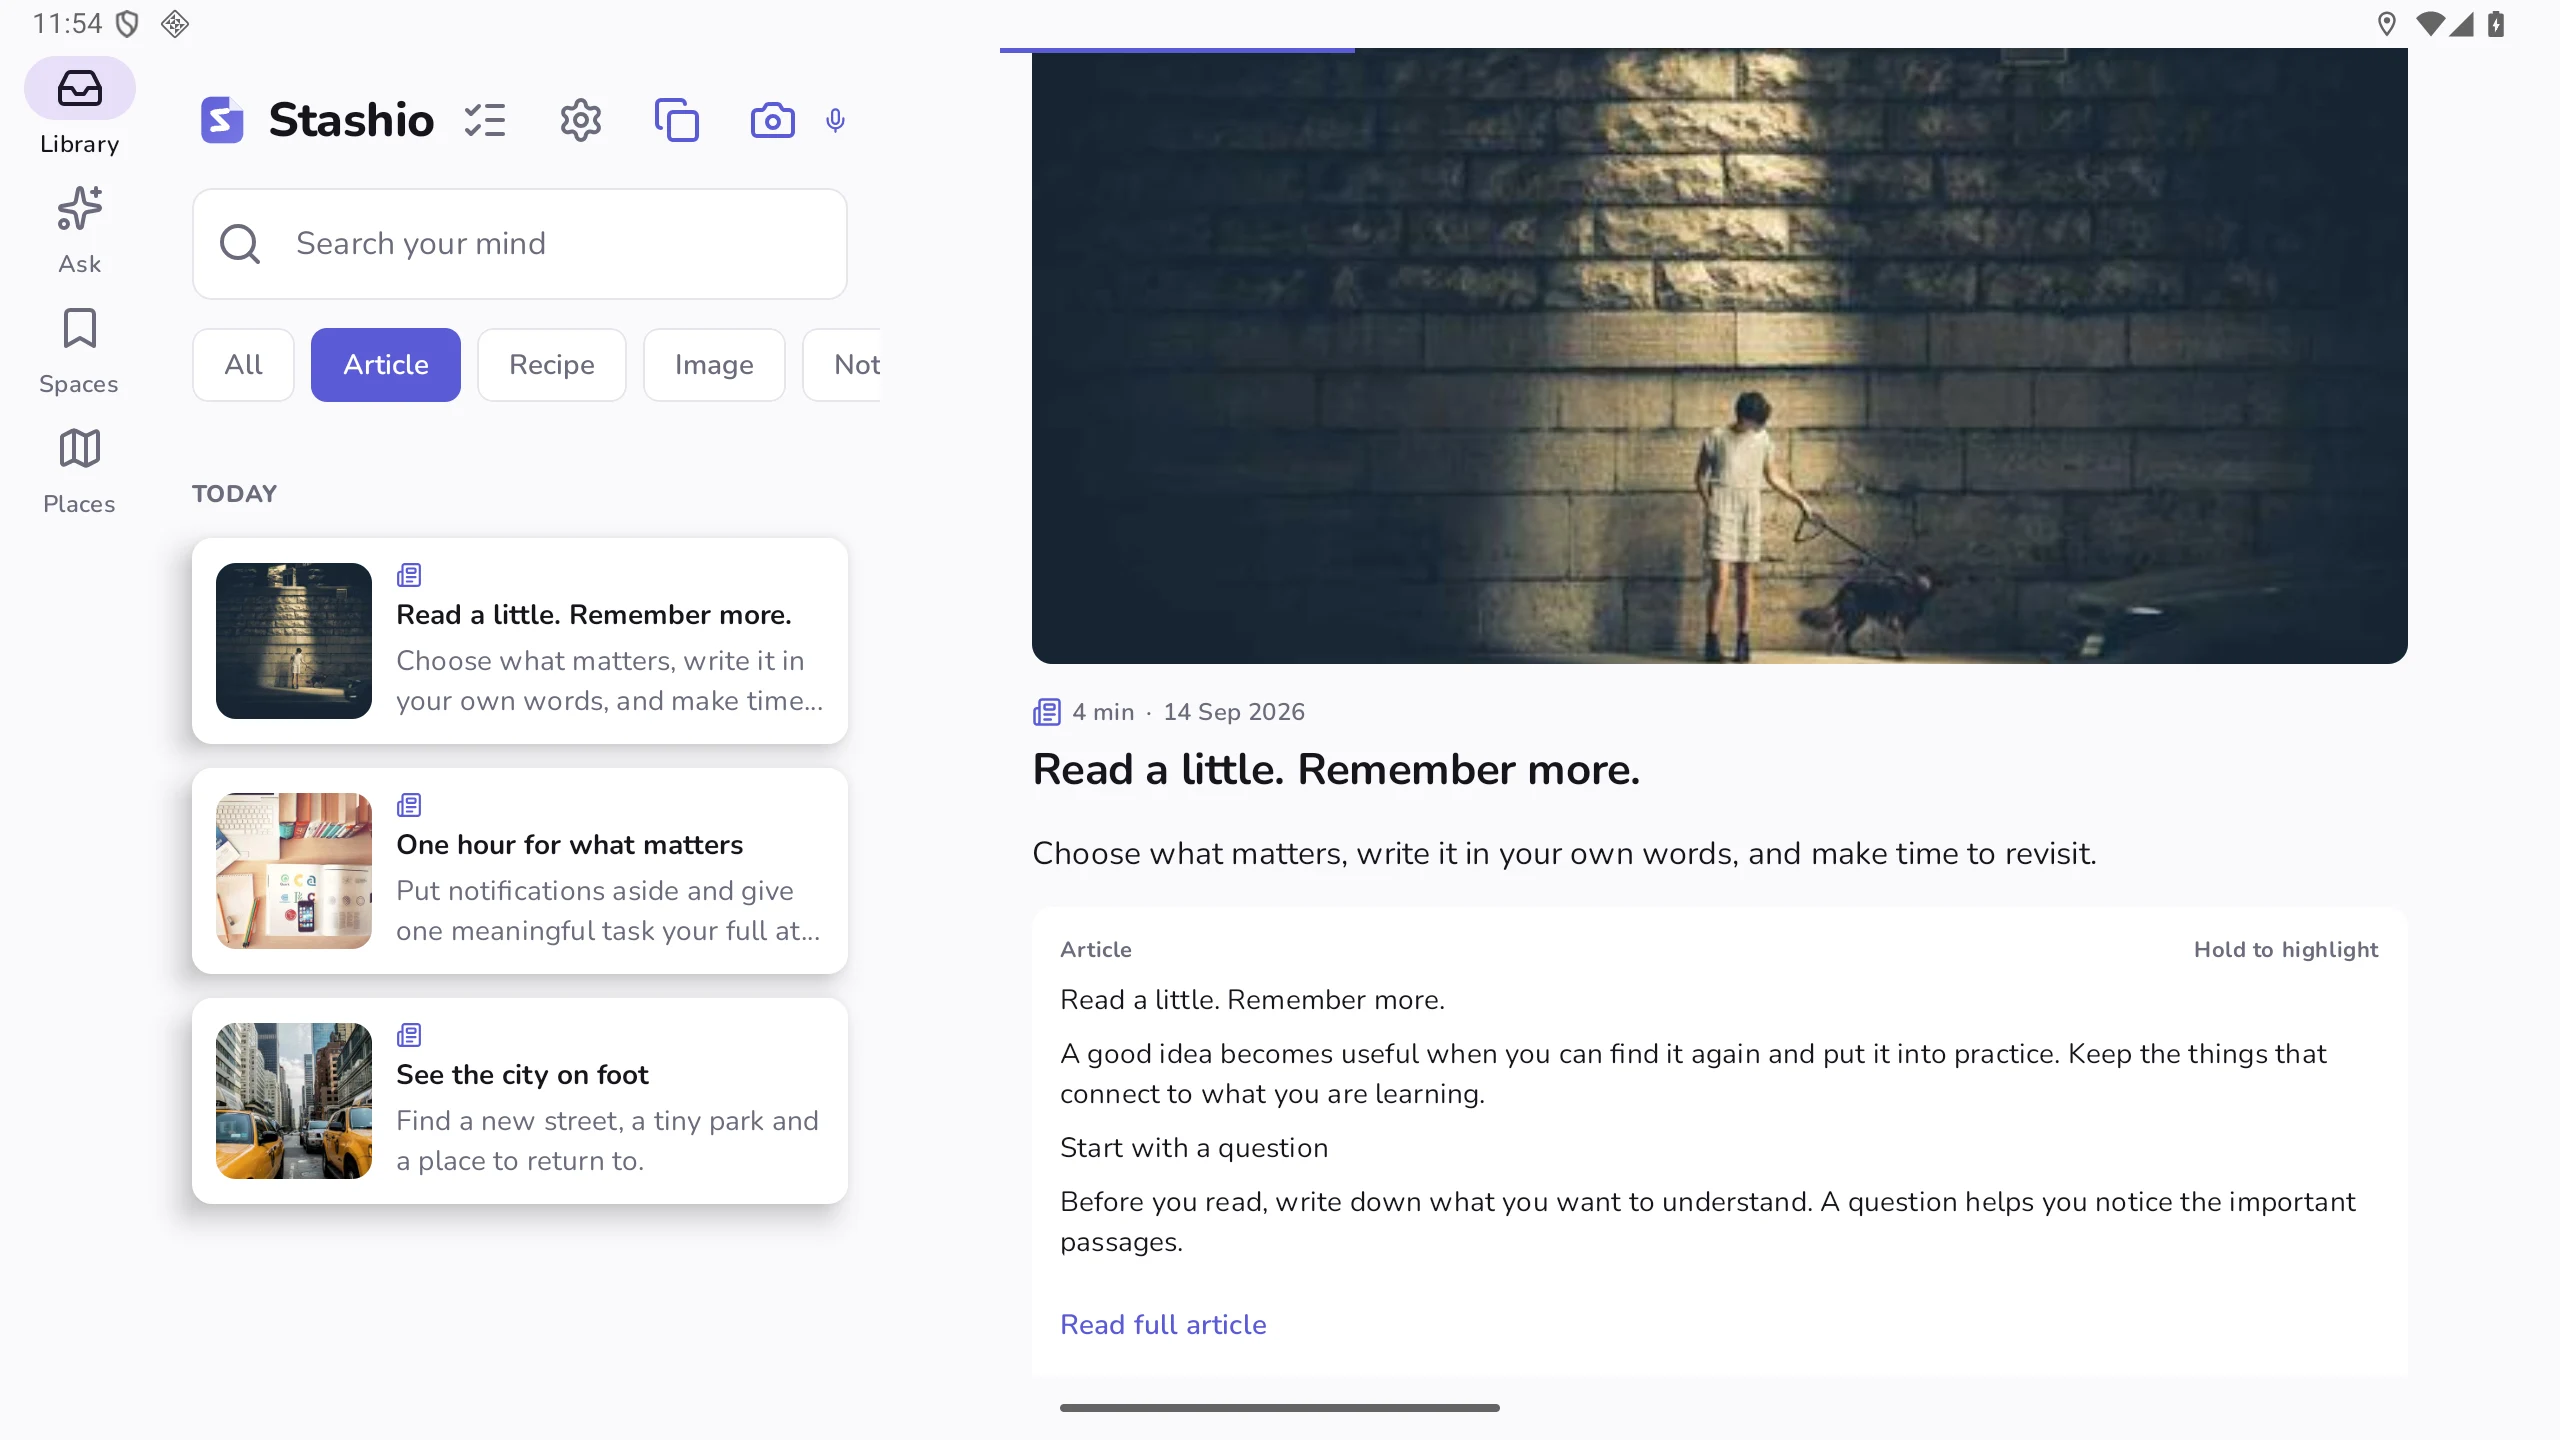2560x1440 pixels.
Task: Select the Article filter chip
Action: [x=386, y=365]
